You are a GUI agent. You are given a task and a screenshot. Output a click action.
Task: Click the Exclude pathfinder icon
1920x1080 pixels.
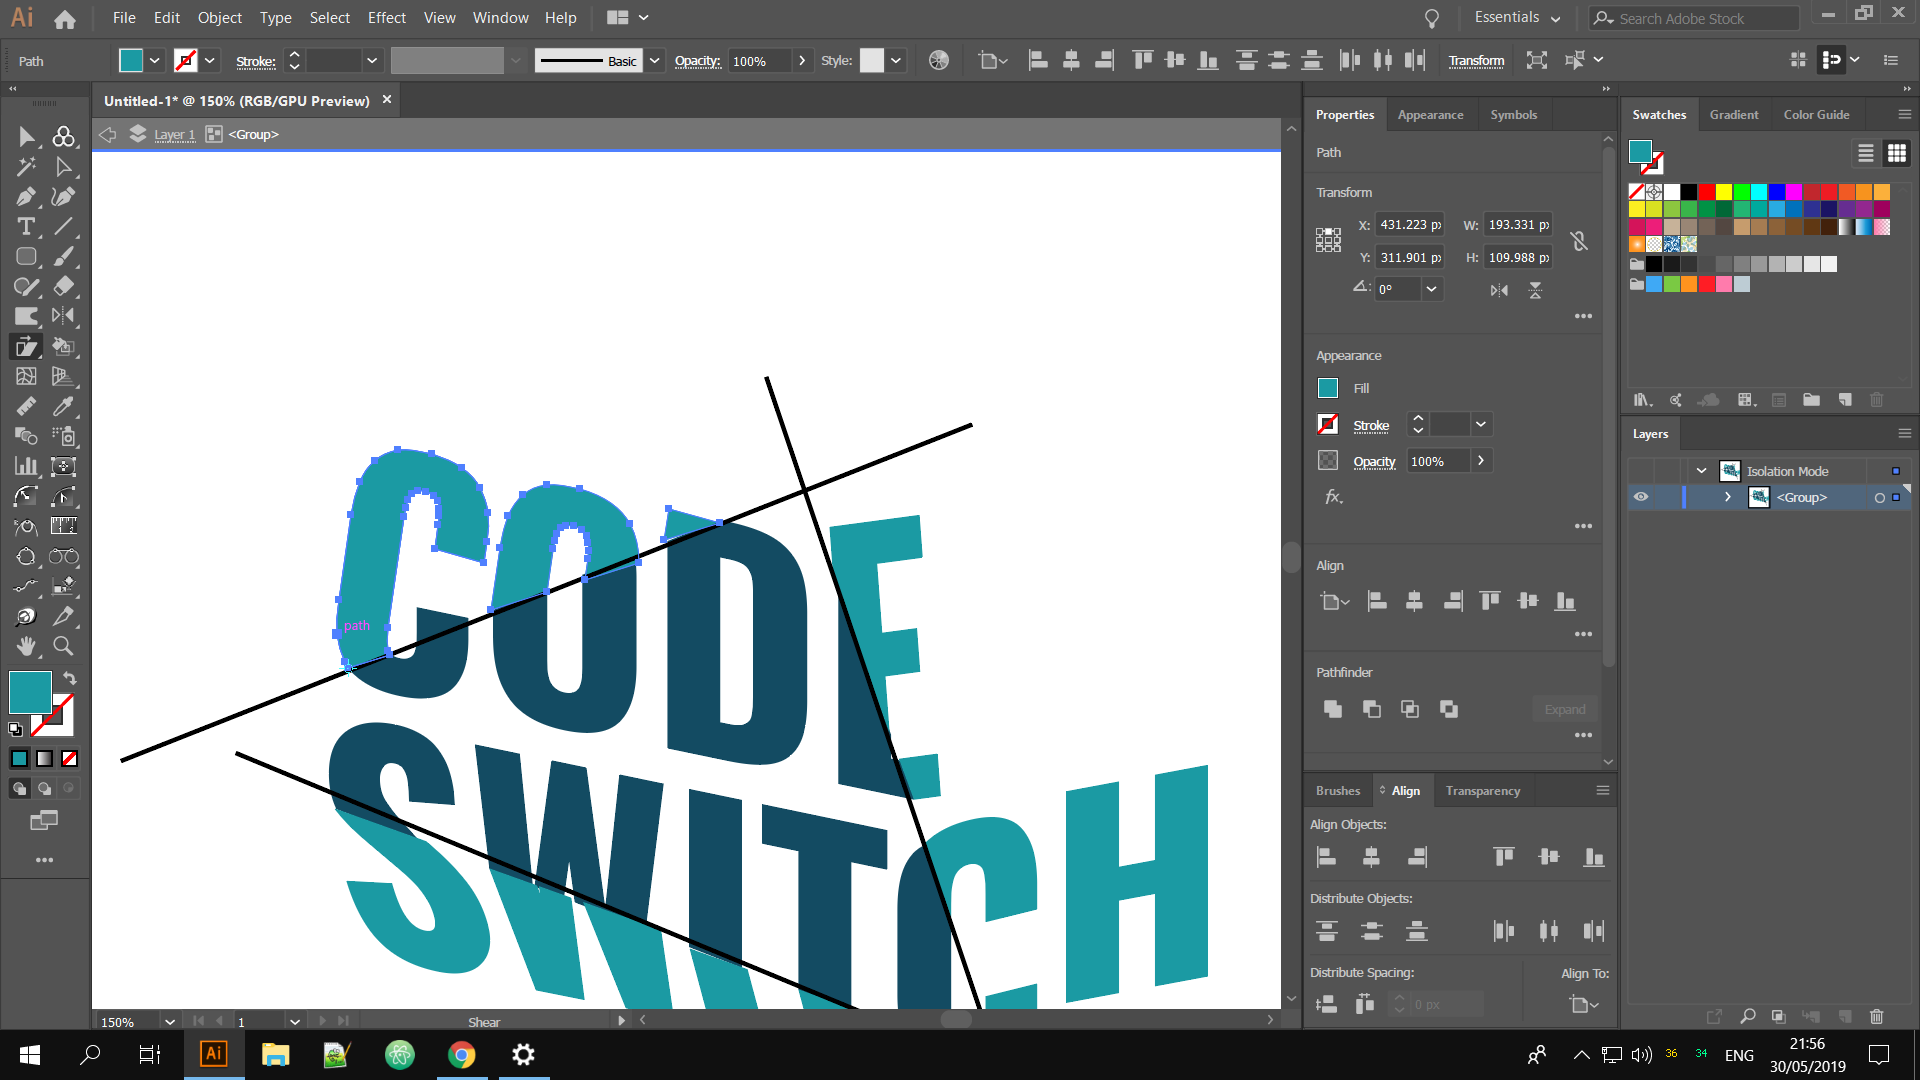(1449, 709)
